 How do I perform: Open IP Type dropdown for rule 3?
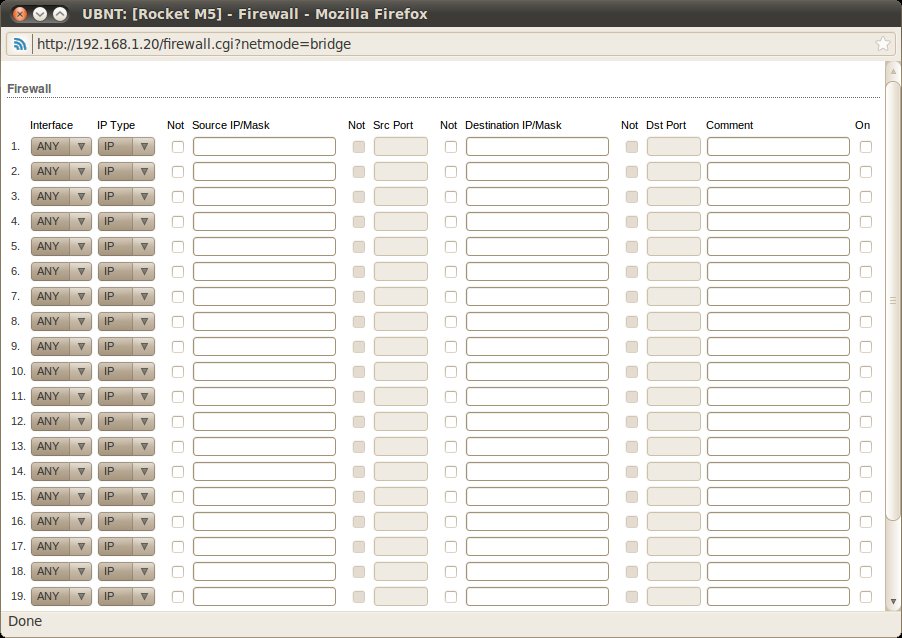(x=126, y=197)
